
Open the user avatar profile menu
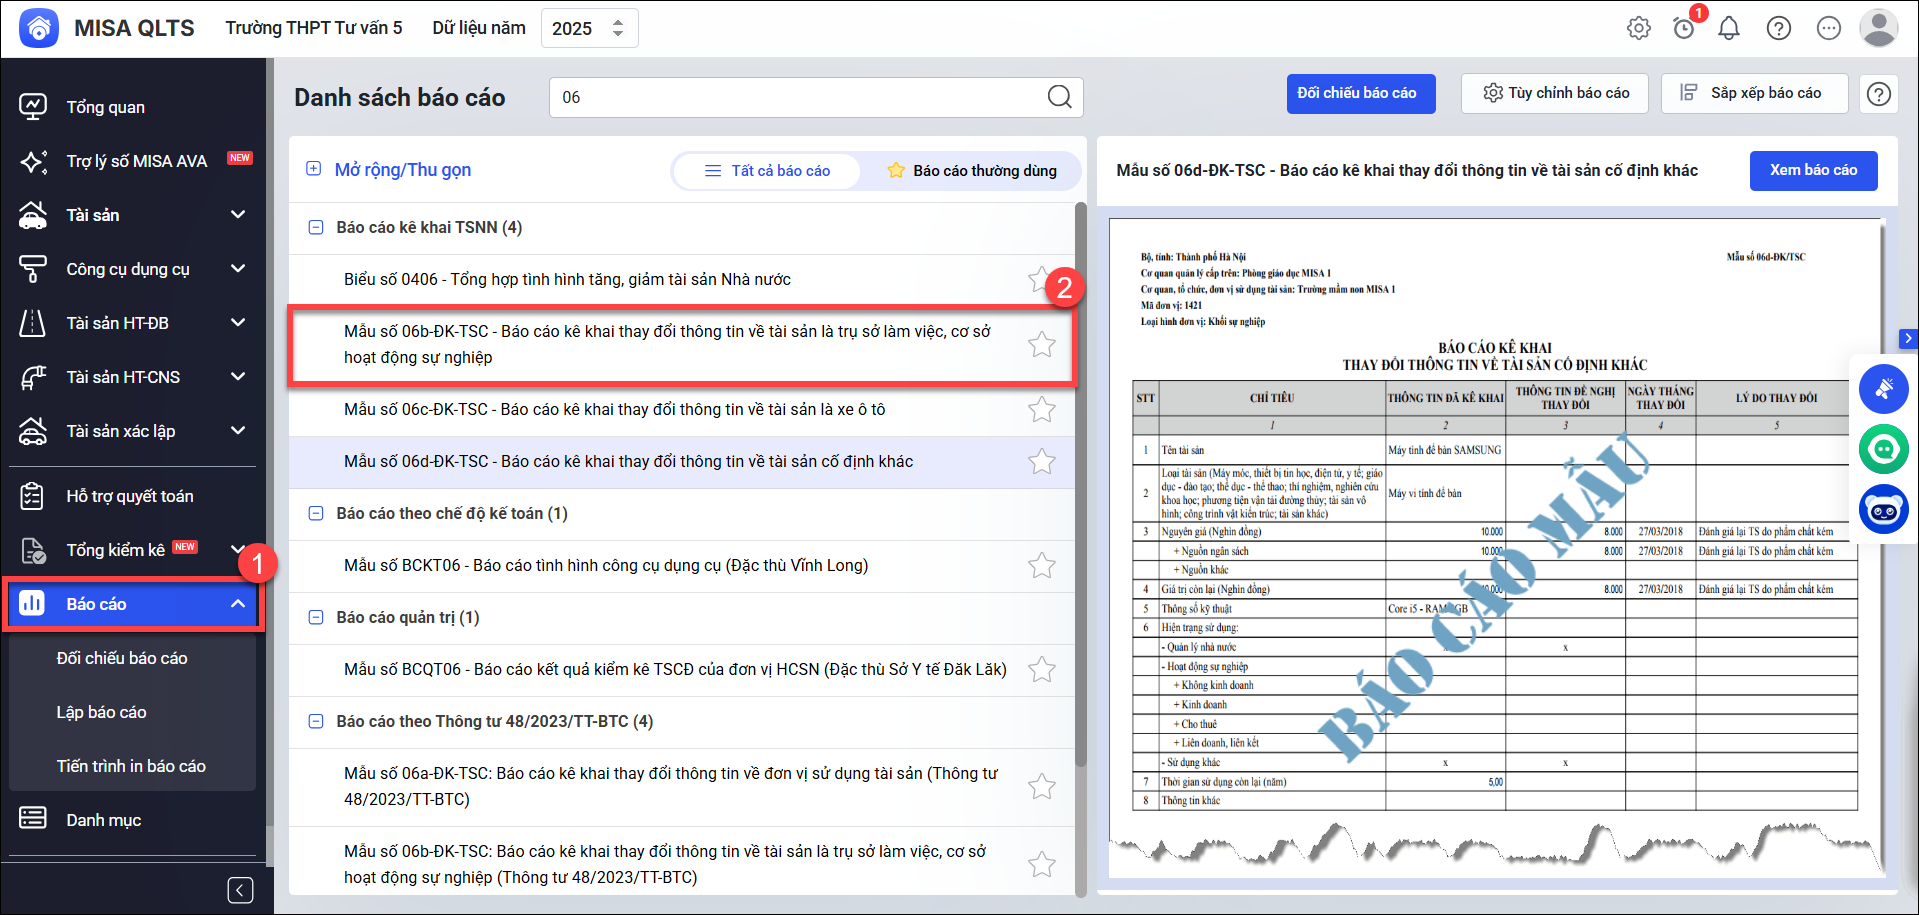point(1879,28)
